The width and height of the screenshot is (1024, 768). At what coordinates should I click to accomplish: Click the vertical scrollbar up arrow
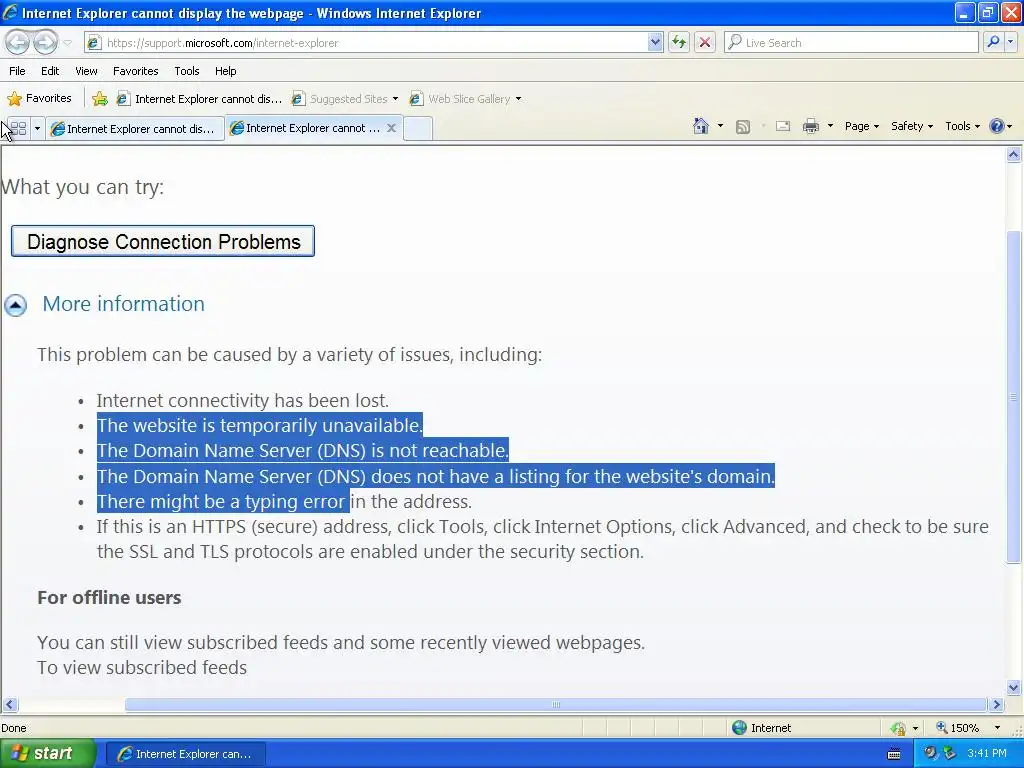[1014, 155]
